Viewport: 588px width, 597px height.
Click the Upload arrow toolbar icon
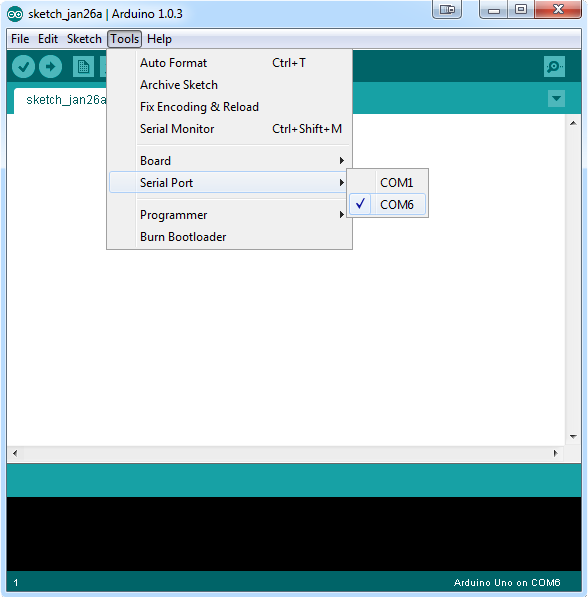click(50, 67)
